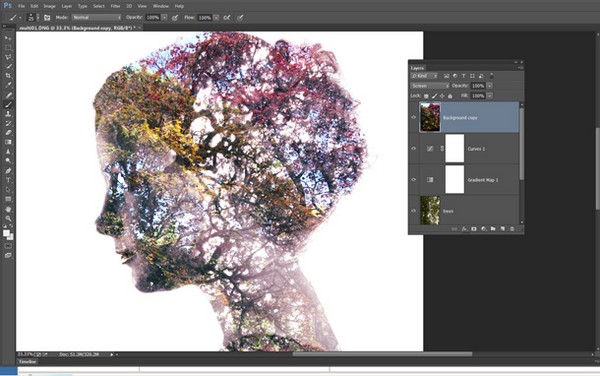Open the Filter menu
Viewport: 600px width, 376px height.
tap(115, 6)
